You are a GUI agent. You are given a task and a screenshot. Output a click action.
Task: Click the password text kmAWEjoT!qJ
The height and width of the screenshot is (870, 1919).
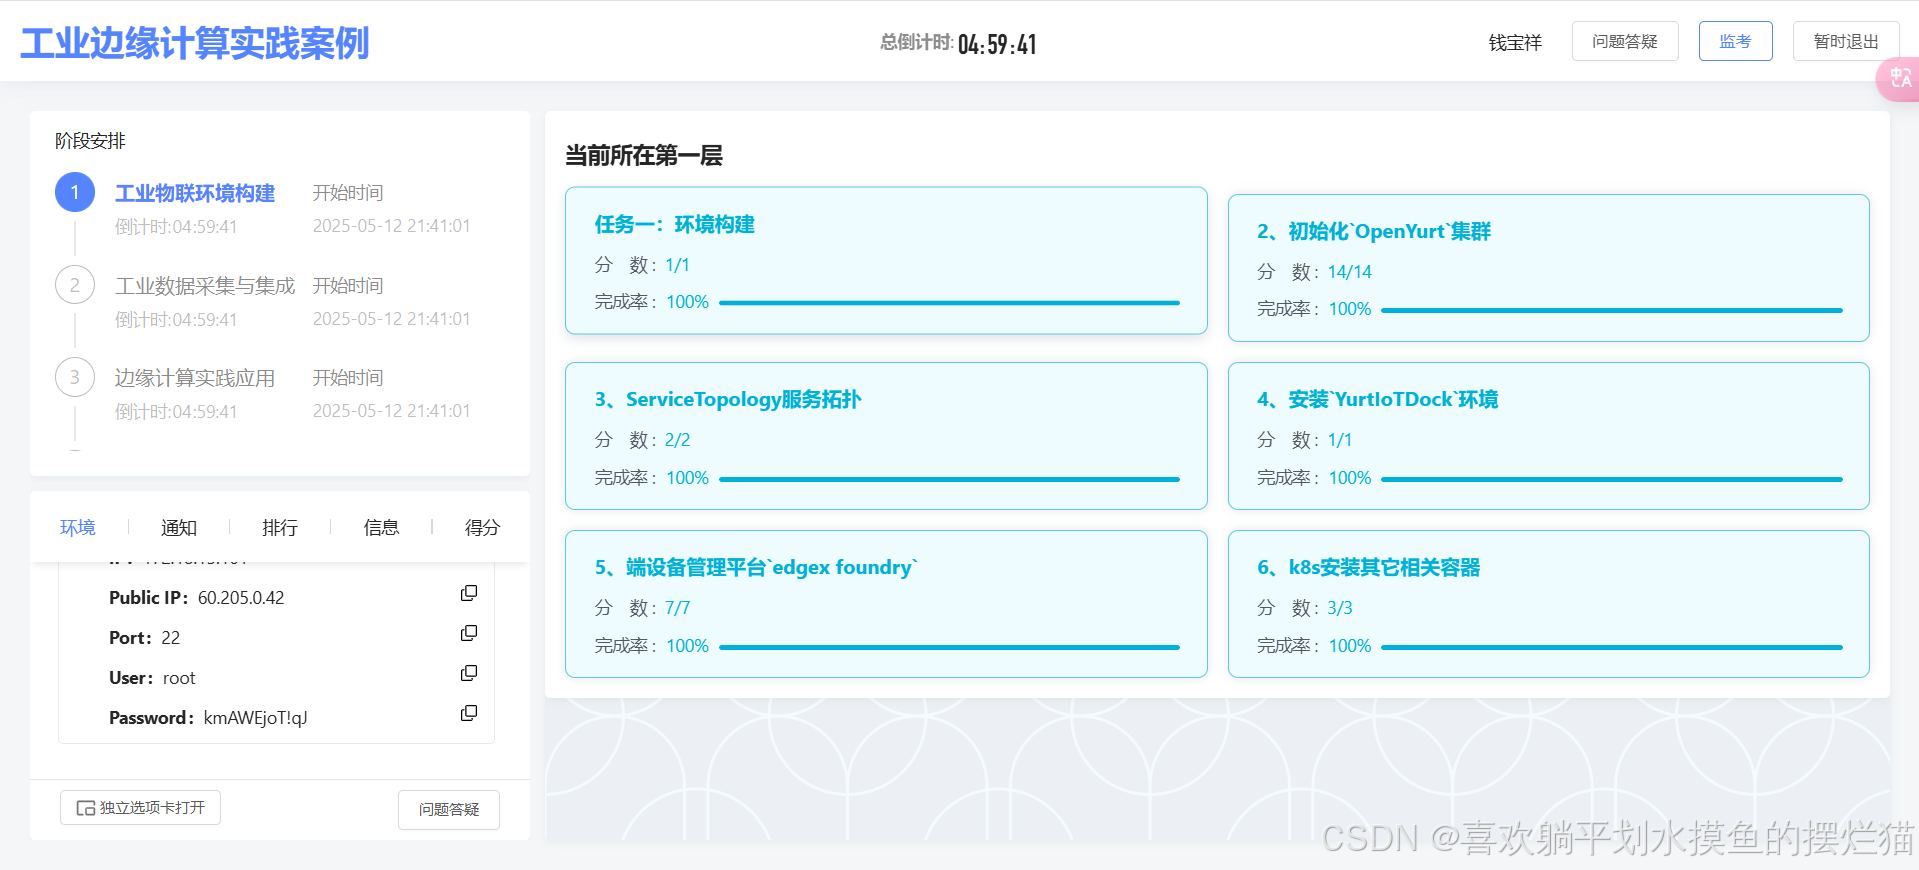(x=255, y=718)
